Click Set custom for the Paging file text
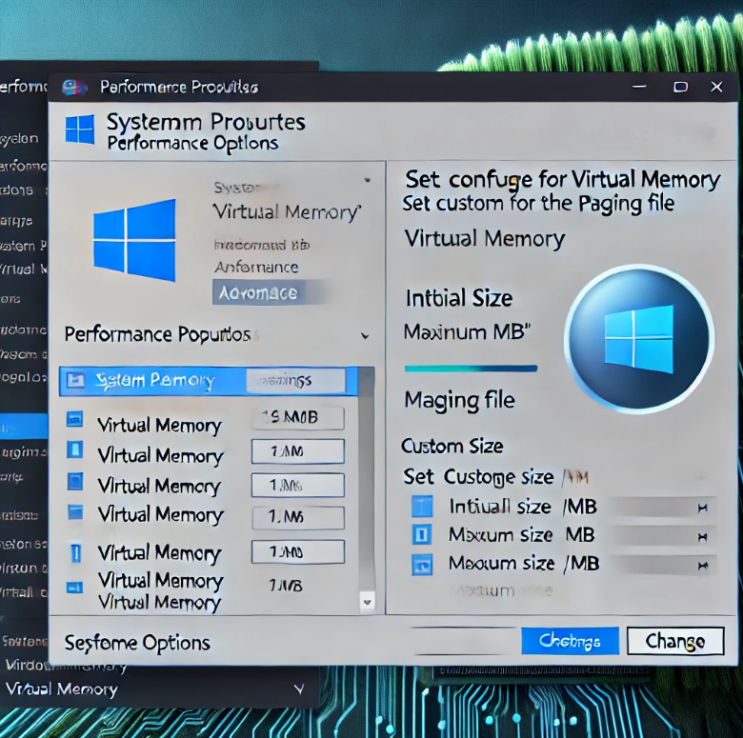This screenshot has height=738, width=743. (x=538, y=204)
